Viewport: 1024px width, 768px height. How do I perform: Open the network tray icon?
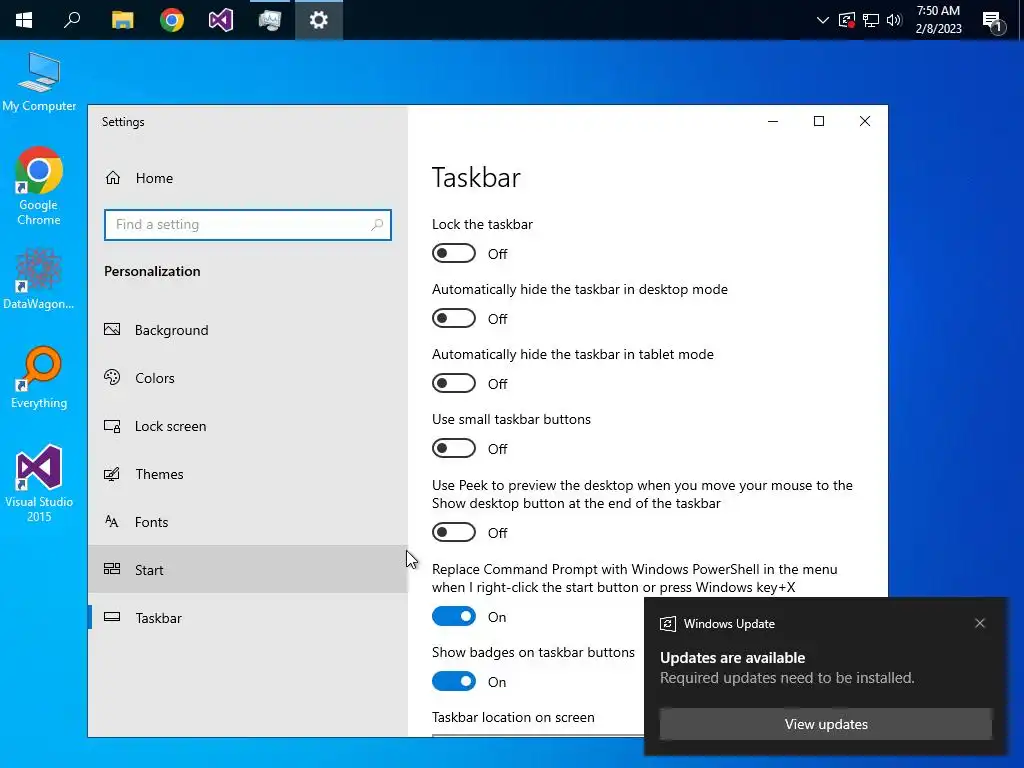pos(871,20)
